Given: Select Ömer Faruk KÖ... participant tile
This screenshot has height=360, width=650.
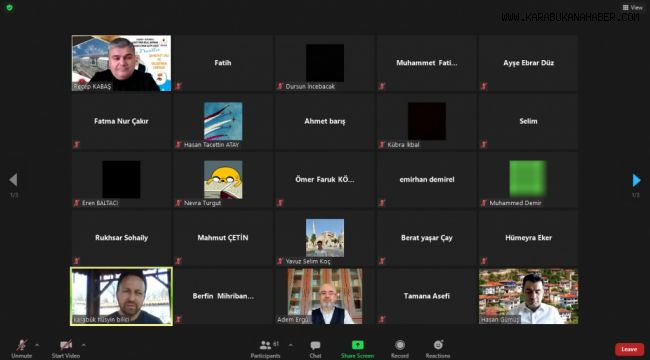Looking at the screenshot, I should [325, 180].
